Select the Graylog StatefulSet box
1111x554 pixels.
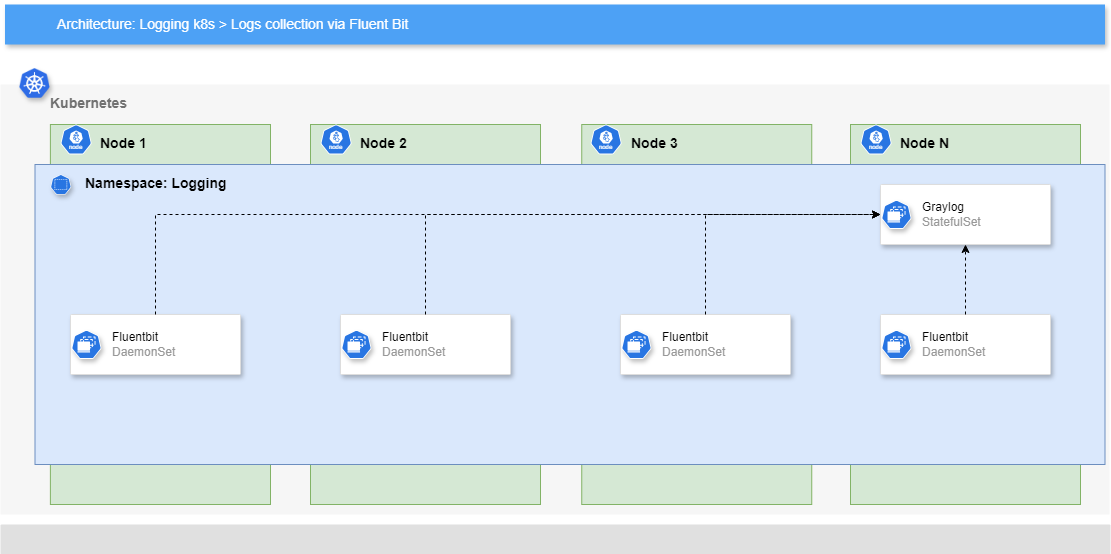[965, 215]
